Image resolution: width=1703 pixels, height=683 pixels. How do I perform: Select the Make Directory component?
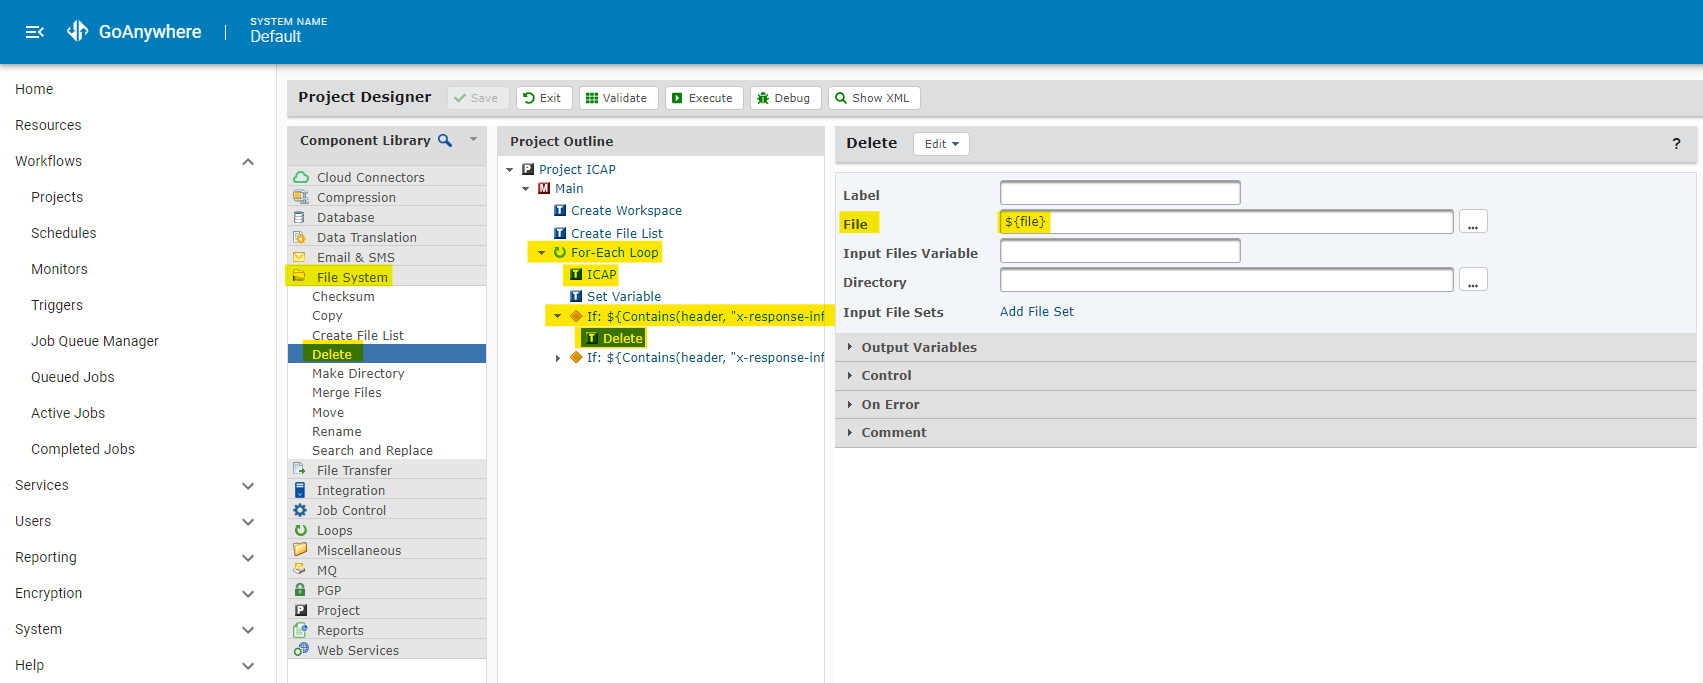tap(358, 373)
